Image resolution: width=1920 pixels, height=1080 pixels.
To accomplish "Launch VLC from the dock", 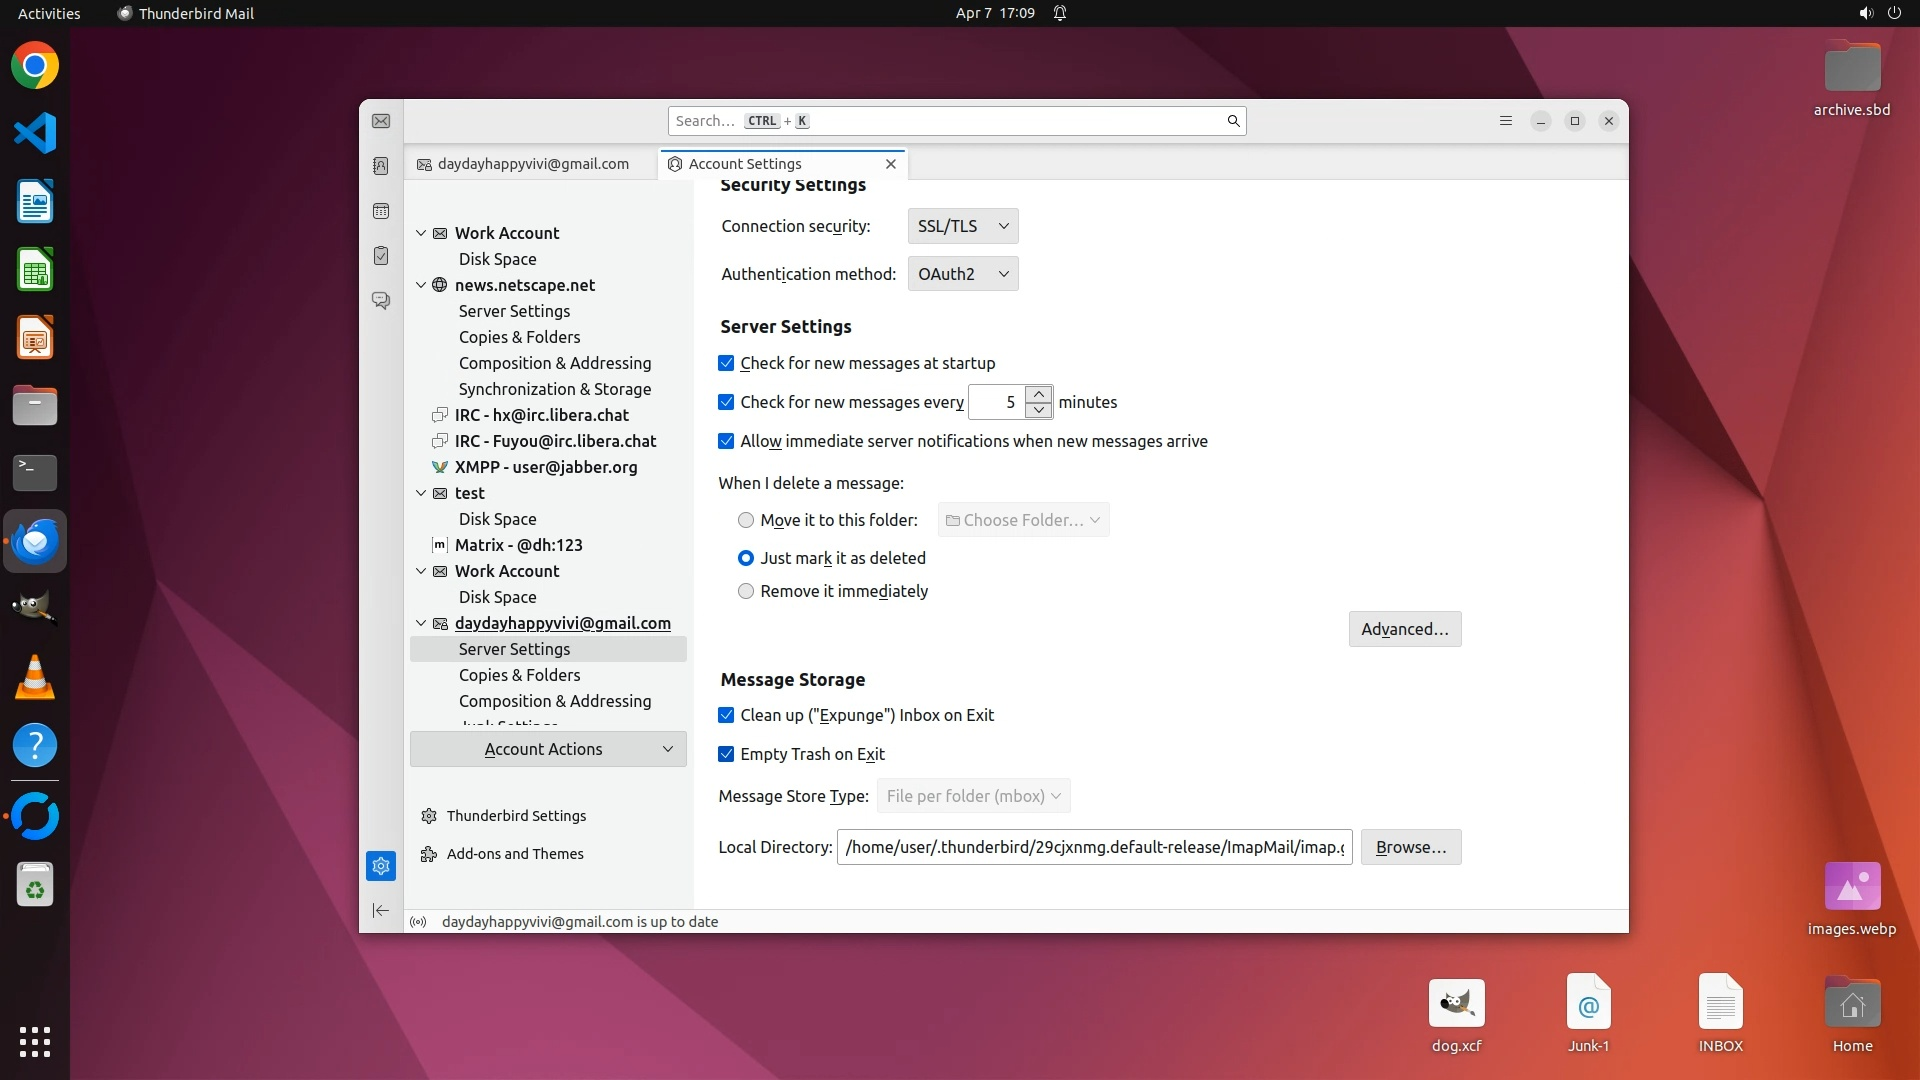I will (35, 677).
